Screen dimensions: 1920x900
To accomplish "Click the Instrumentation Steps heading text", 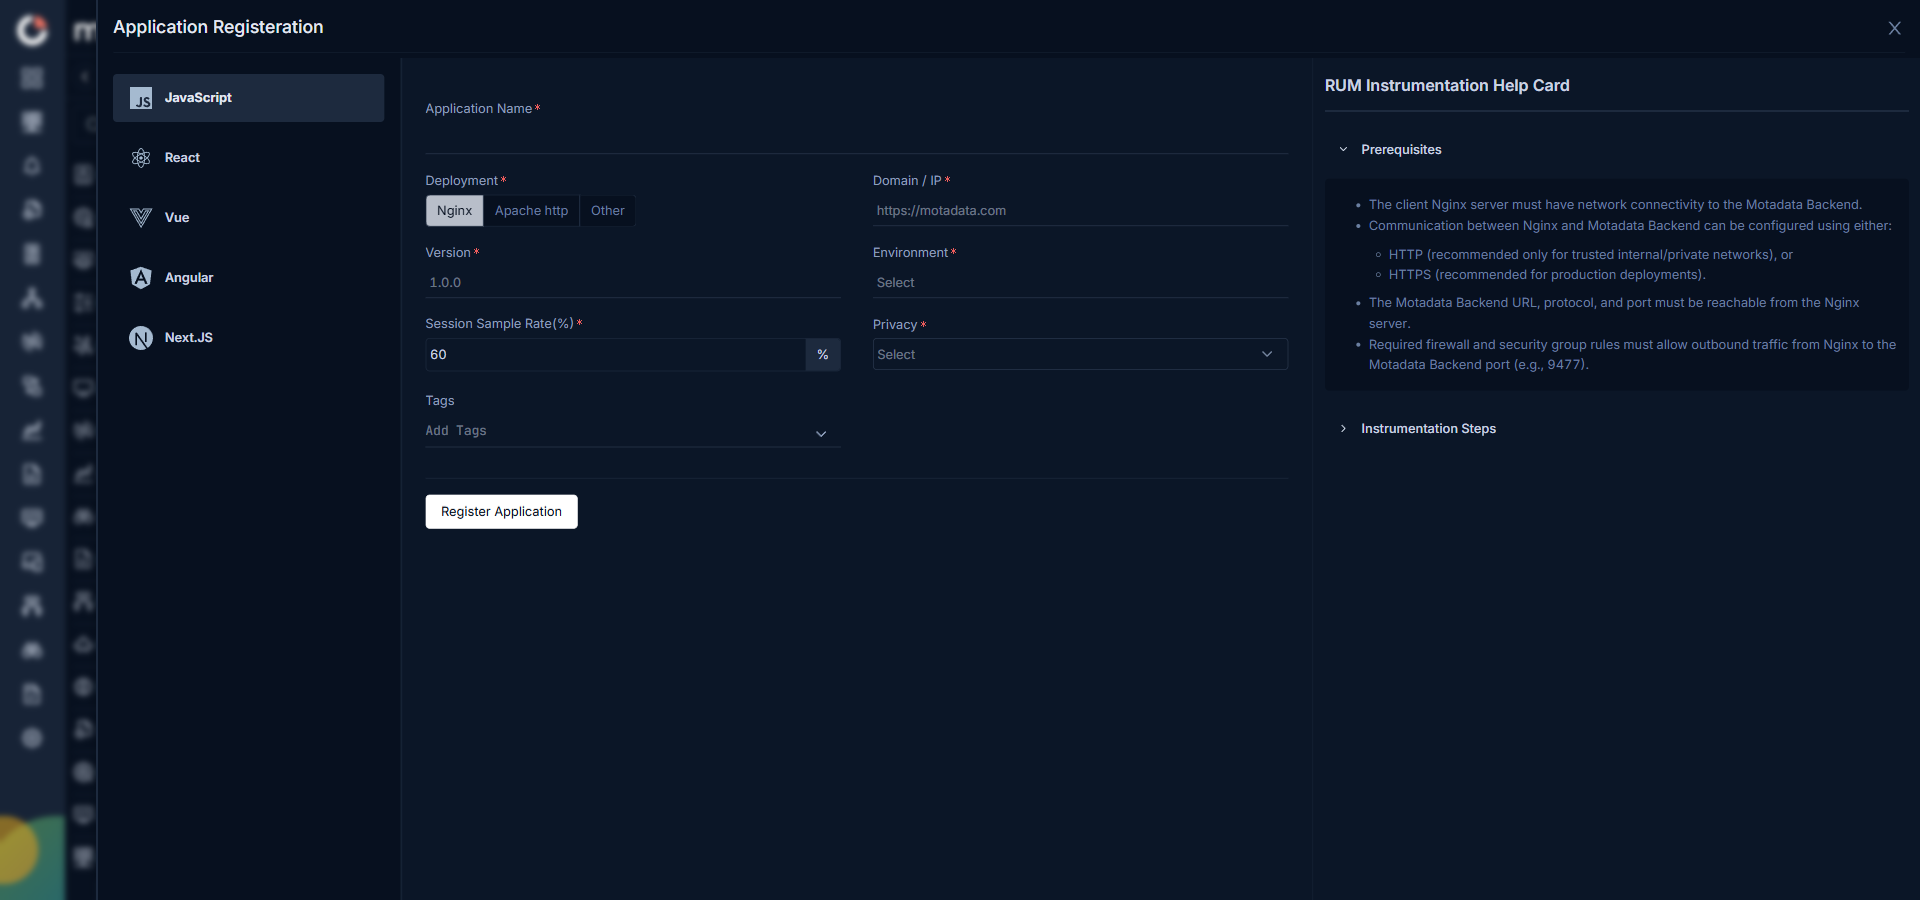I will click(1428, 429).
